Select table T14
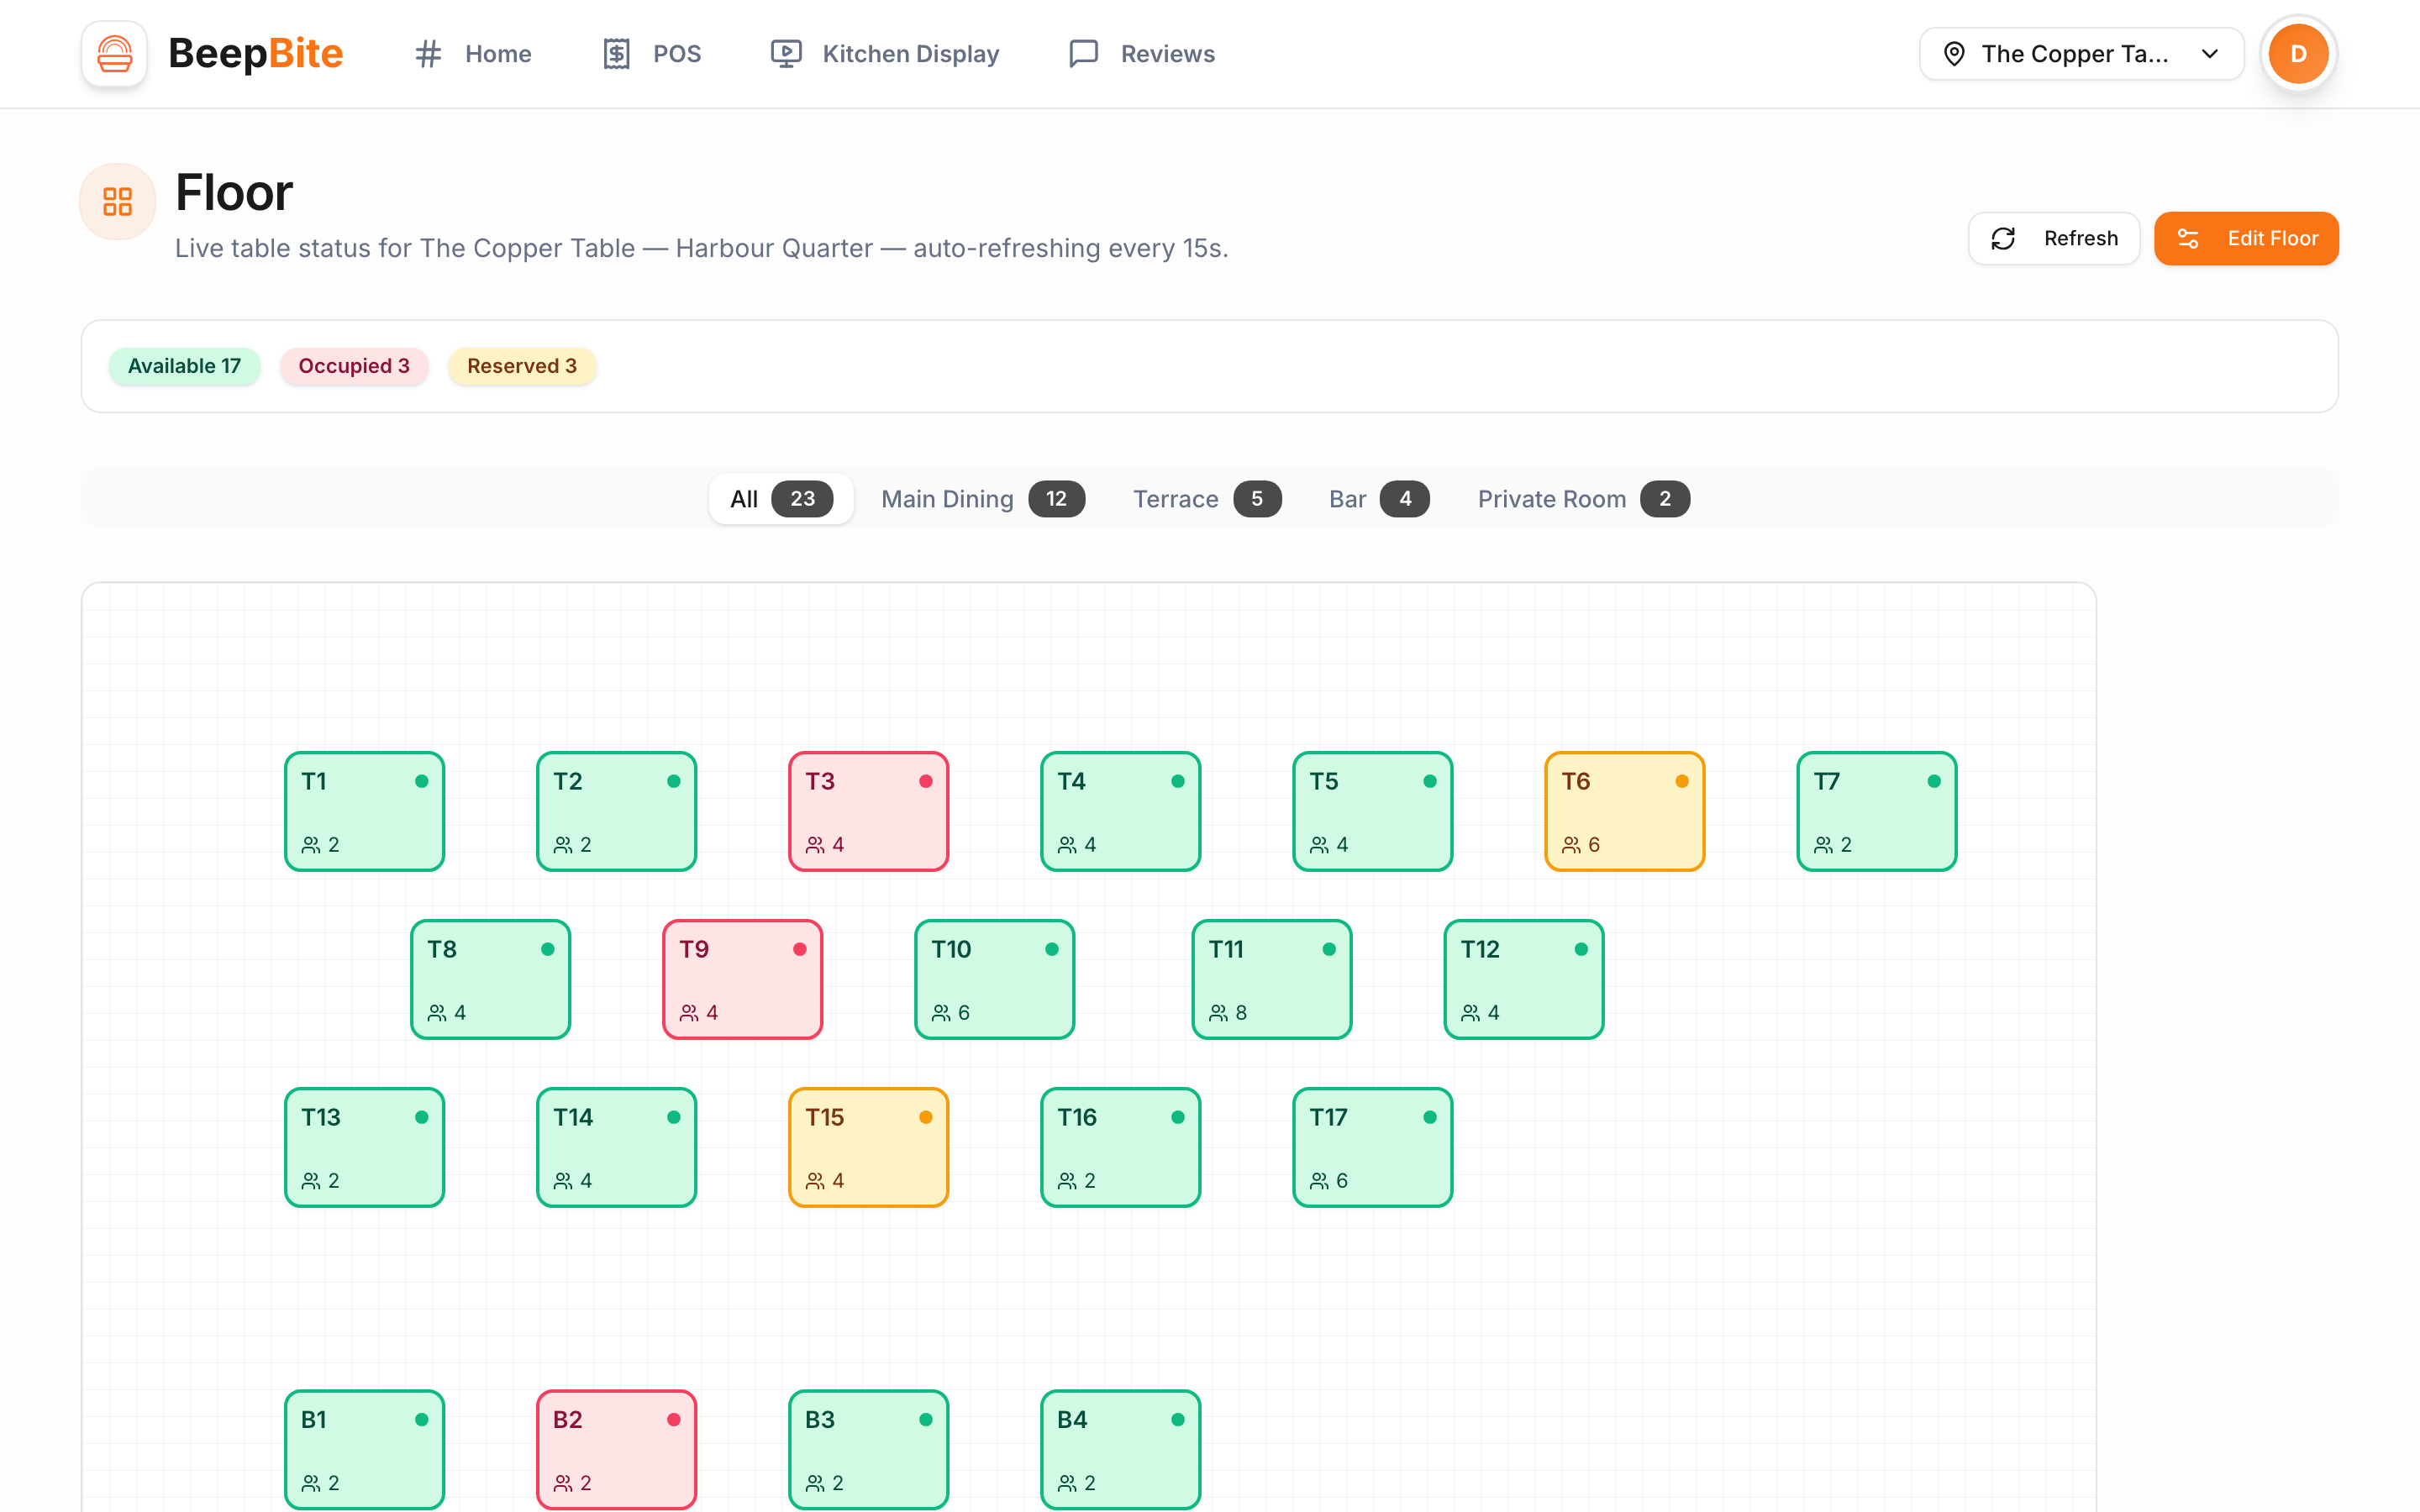 click(616, 1147)
